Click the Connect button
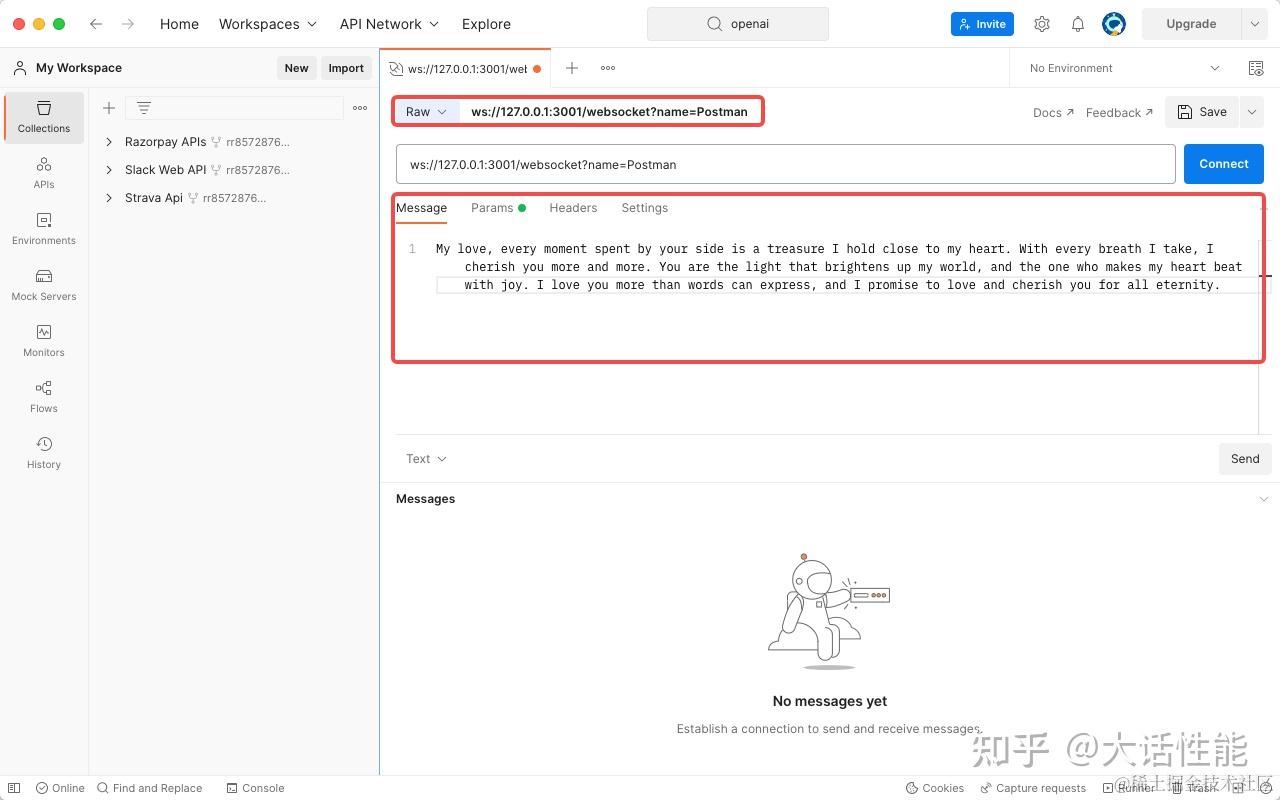The image size is (1280, 800). click(1223, 163)
